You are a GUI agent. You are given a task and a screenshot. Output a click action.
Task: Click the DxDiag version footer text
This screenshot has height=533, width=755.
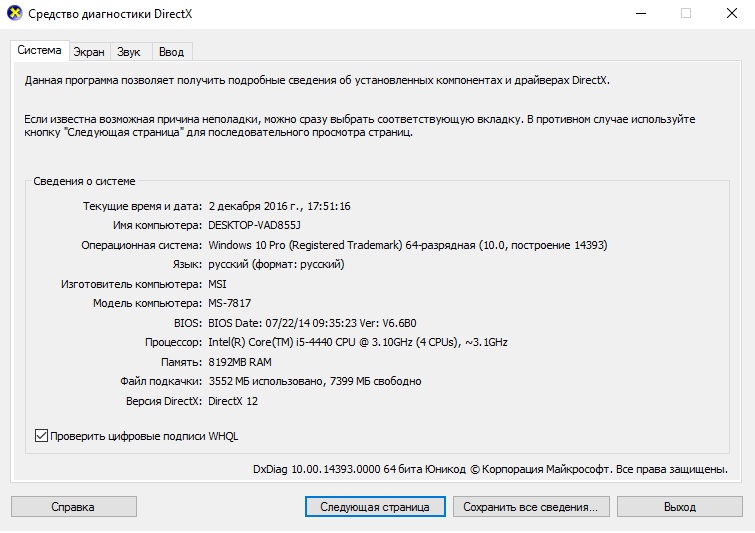tap(489, 468)
